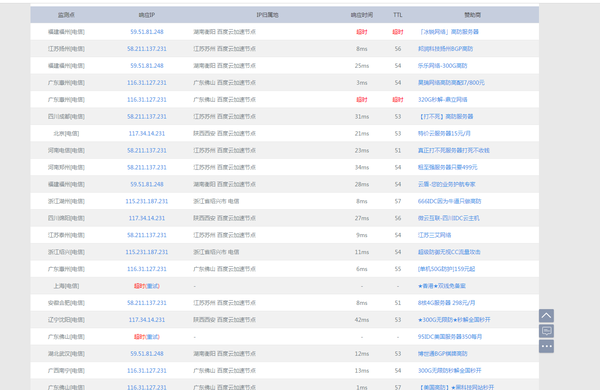Click the TTL column header

pos(398,15)
